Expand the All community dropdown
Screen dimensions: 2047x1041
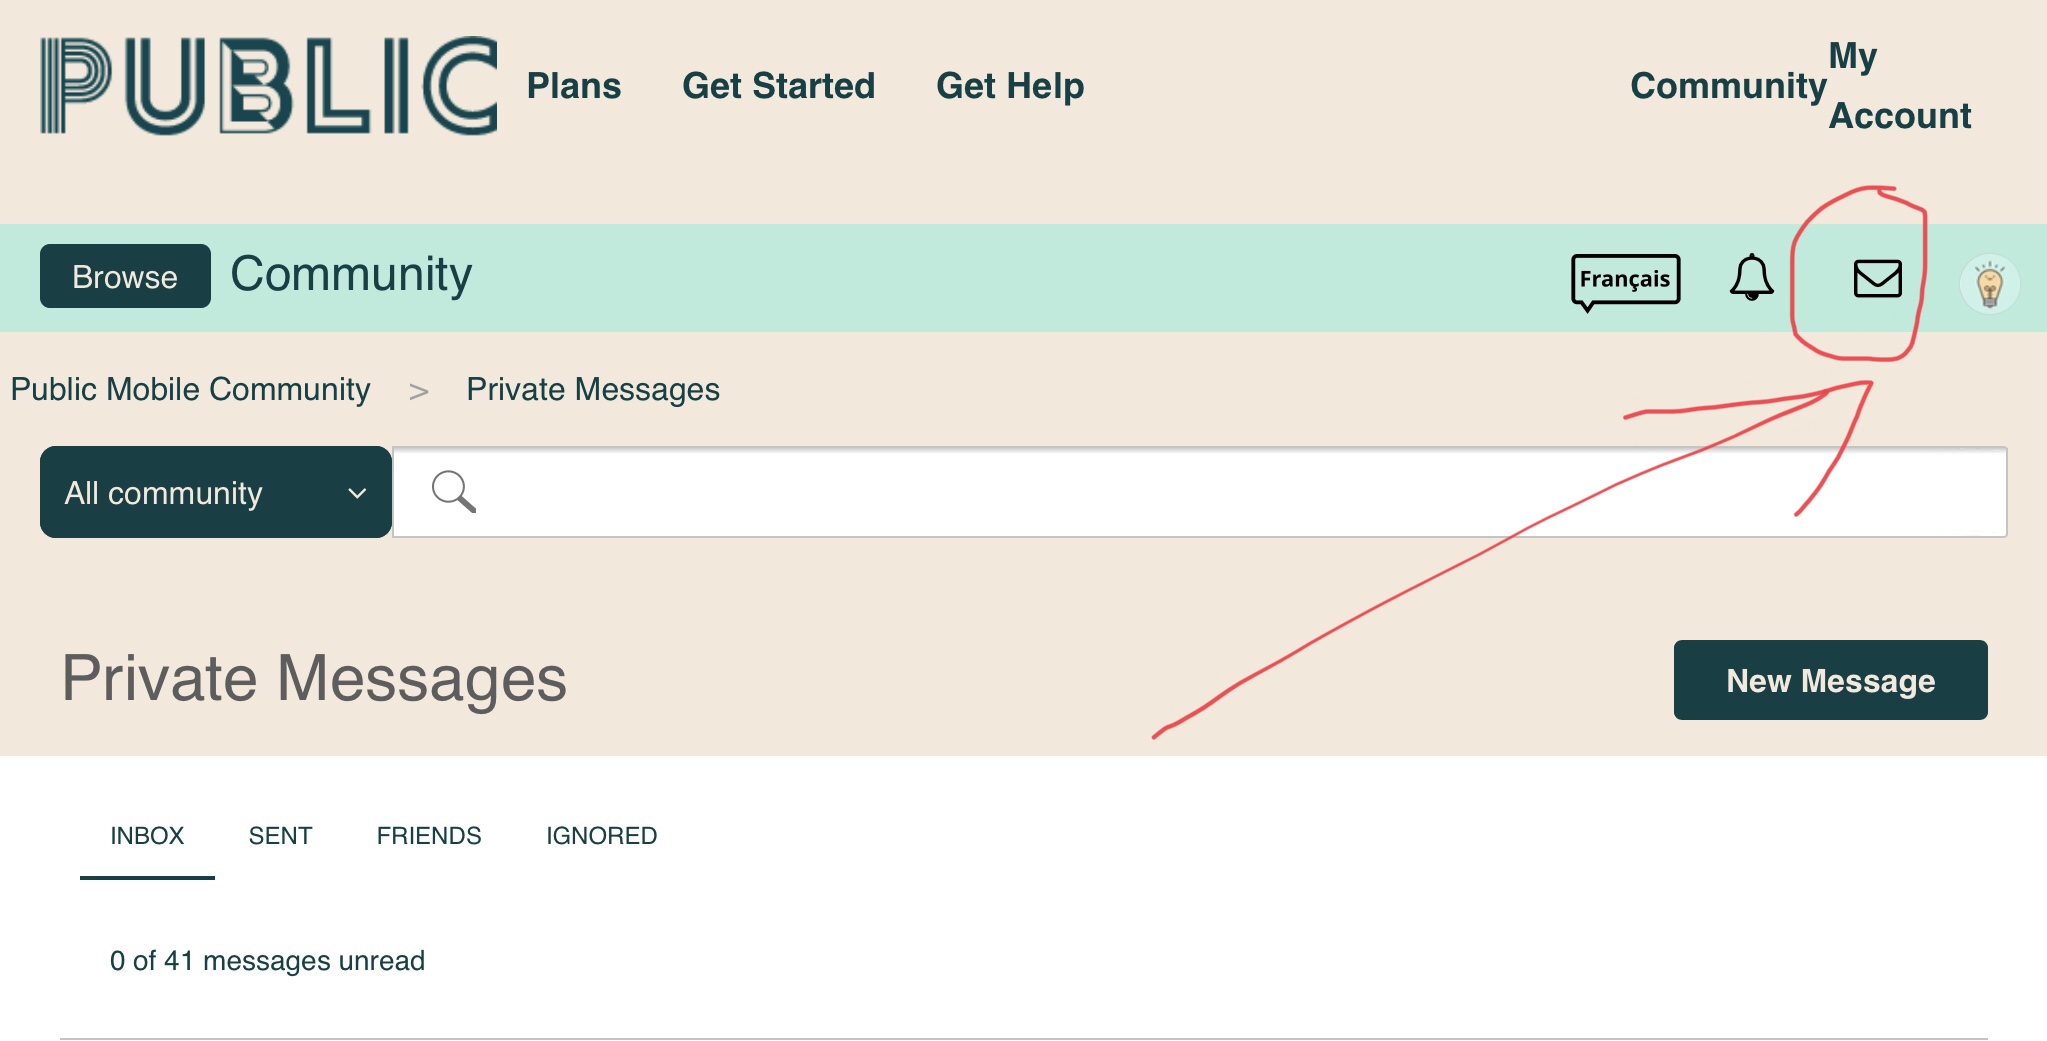pyautogui.click(x=215, y=492)
